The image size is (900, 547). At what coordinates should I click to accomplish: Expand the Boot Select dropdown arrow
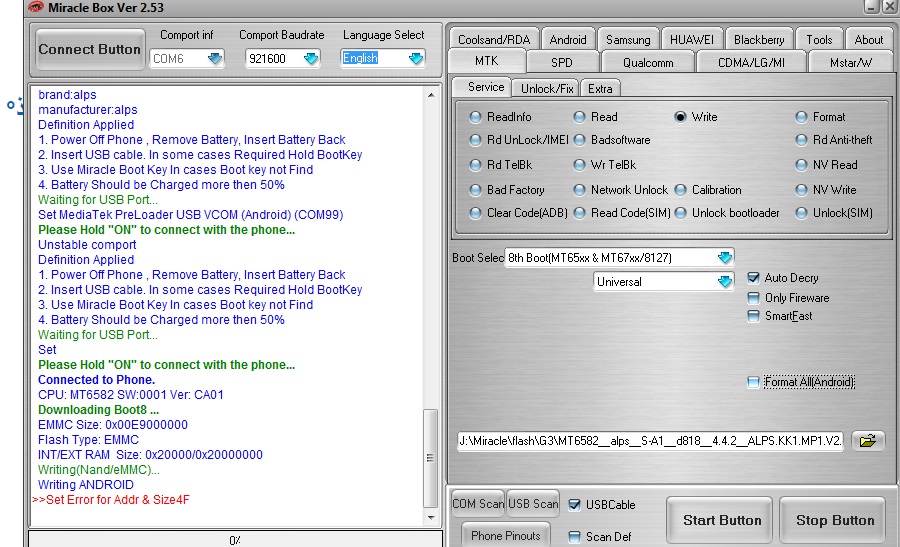[x=724, y=257]
